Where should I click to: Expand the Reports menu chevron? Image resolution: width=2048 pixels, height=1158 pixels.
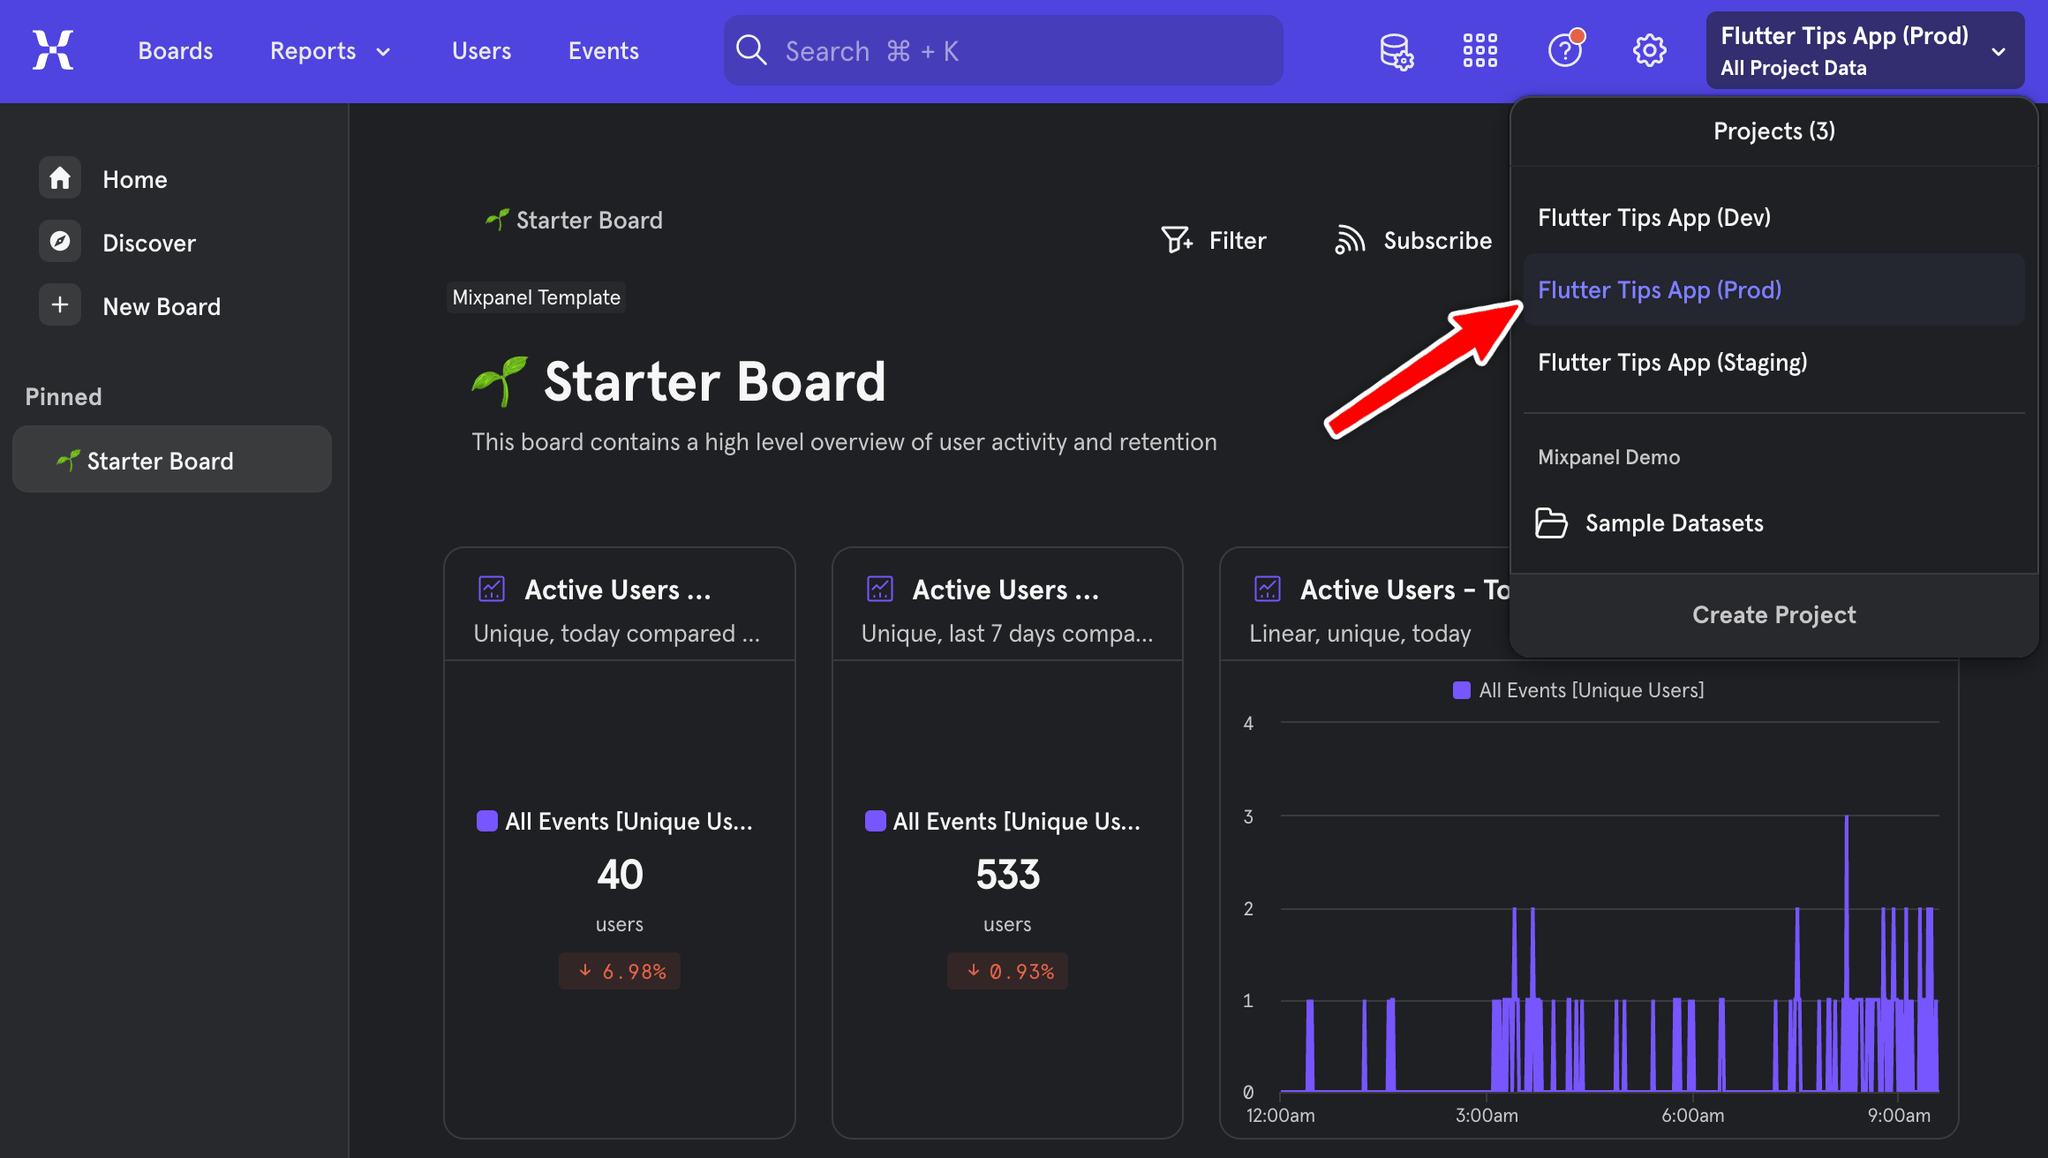click(383, 52)
